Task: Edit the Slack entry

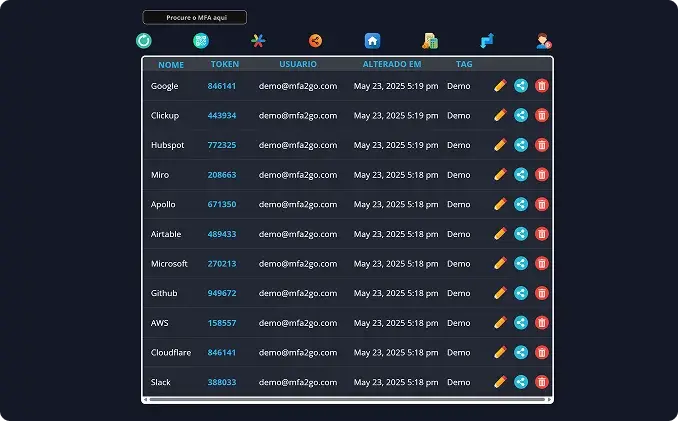Action: [500, 382]
